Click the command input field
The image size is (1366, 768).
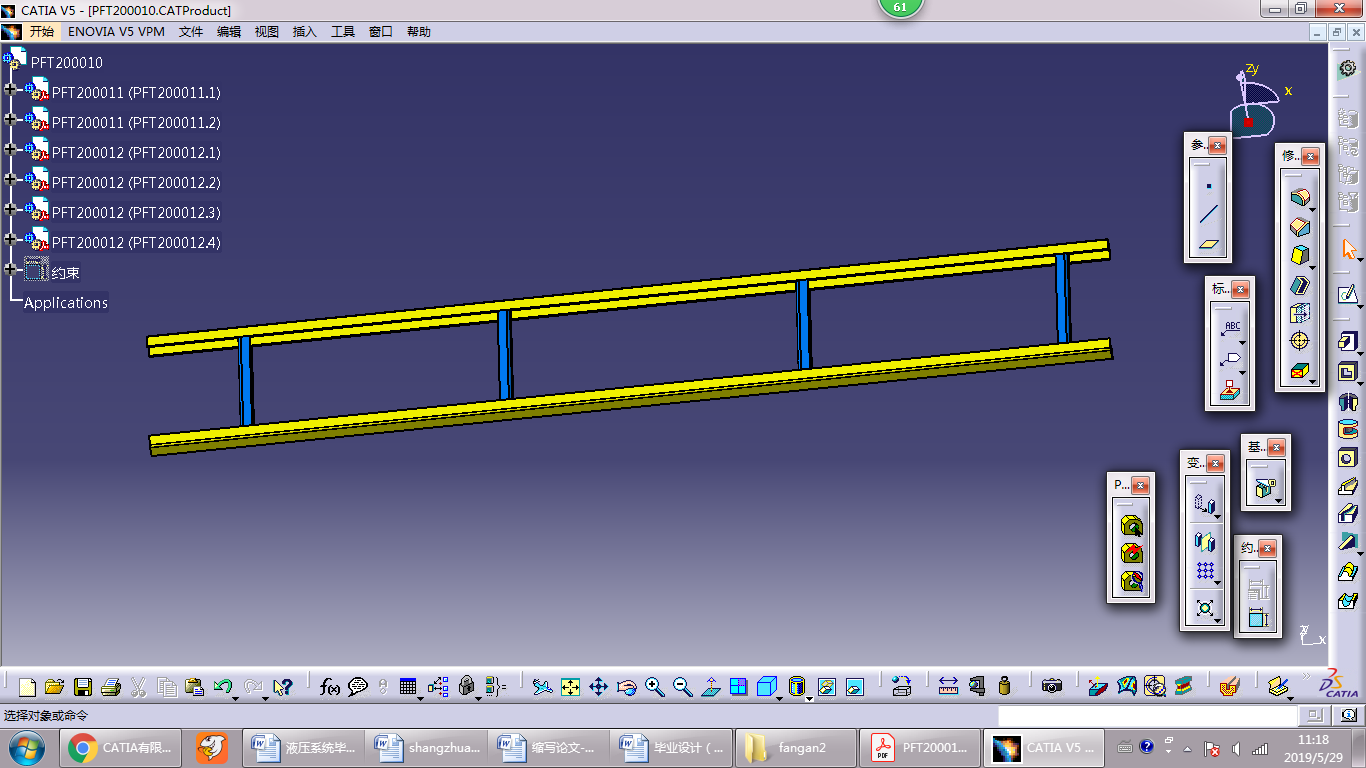click(x=1147, y=716)
